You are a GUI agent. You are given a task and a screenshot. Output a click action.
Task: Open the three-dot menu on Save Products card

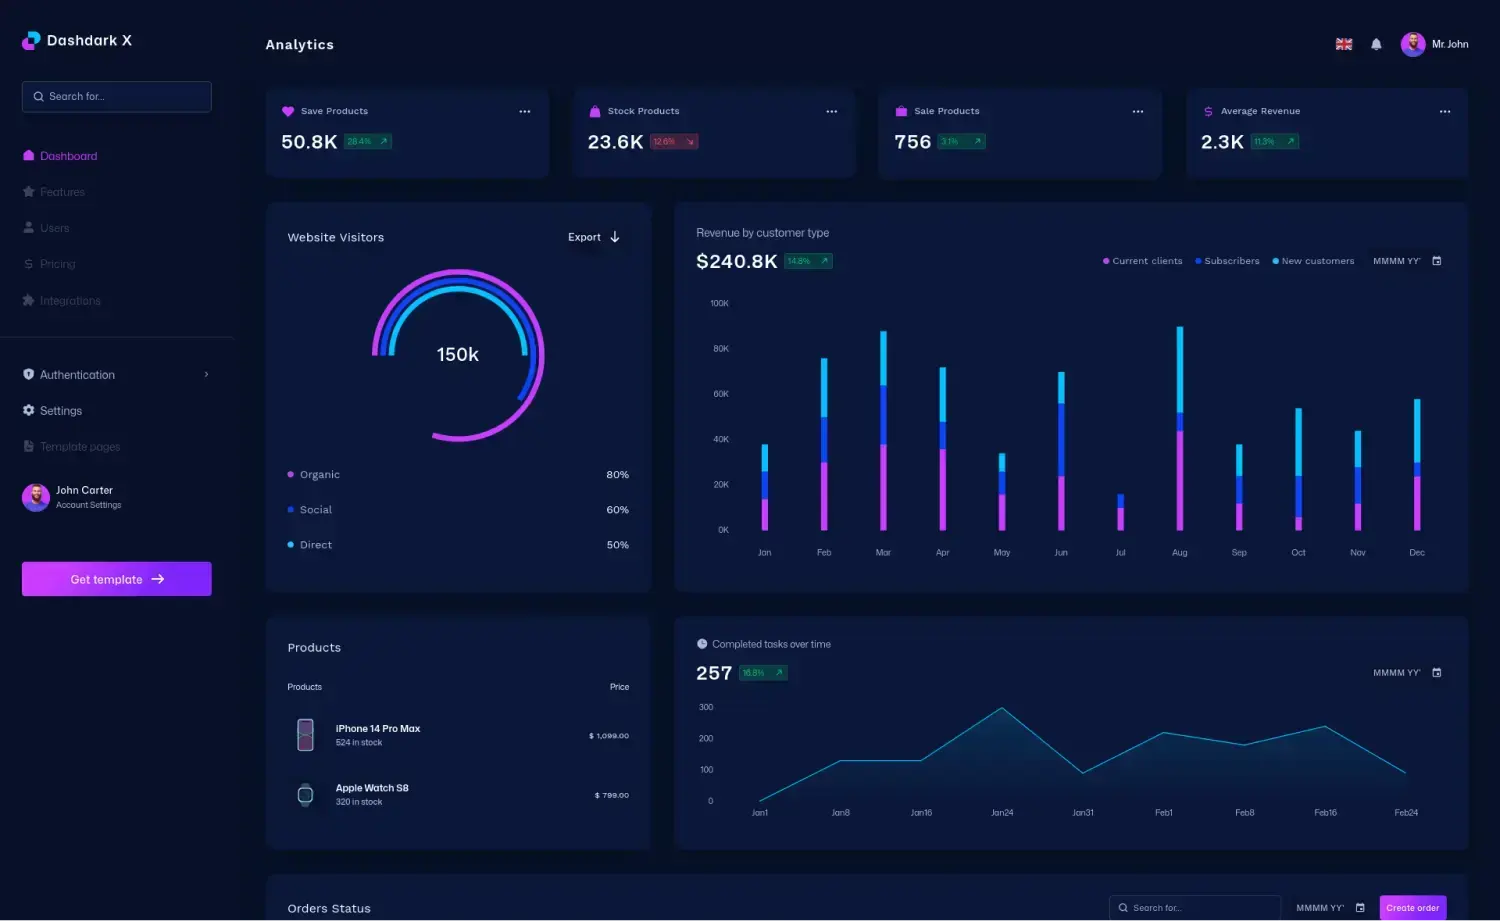click(525, 111)
